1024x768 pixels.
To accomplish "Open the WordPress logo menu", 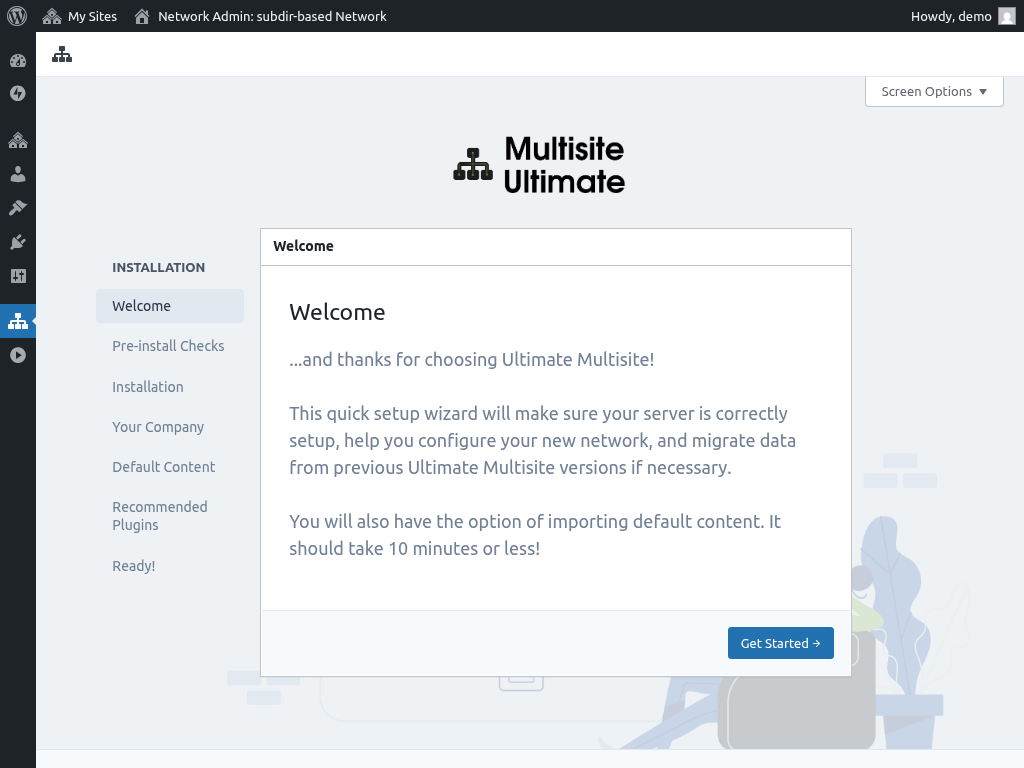I will coord(17,16).
